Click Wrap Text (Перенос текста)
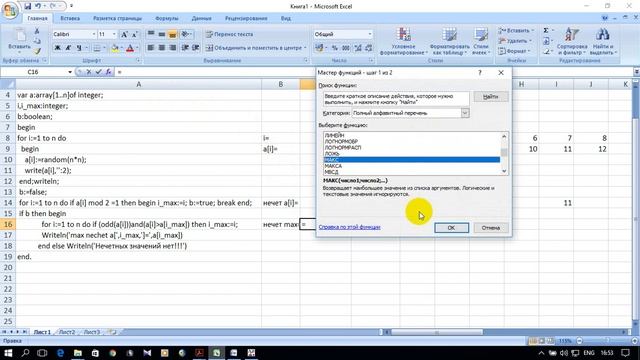Image resolution: width=640 pixels, height=360 pixels. (229, 34)
